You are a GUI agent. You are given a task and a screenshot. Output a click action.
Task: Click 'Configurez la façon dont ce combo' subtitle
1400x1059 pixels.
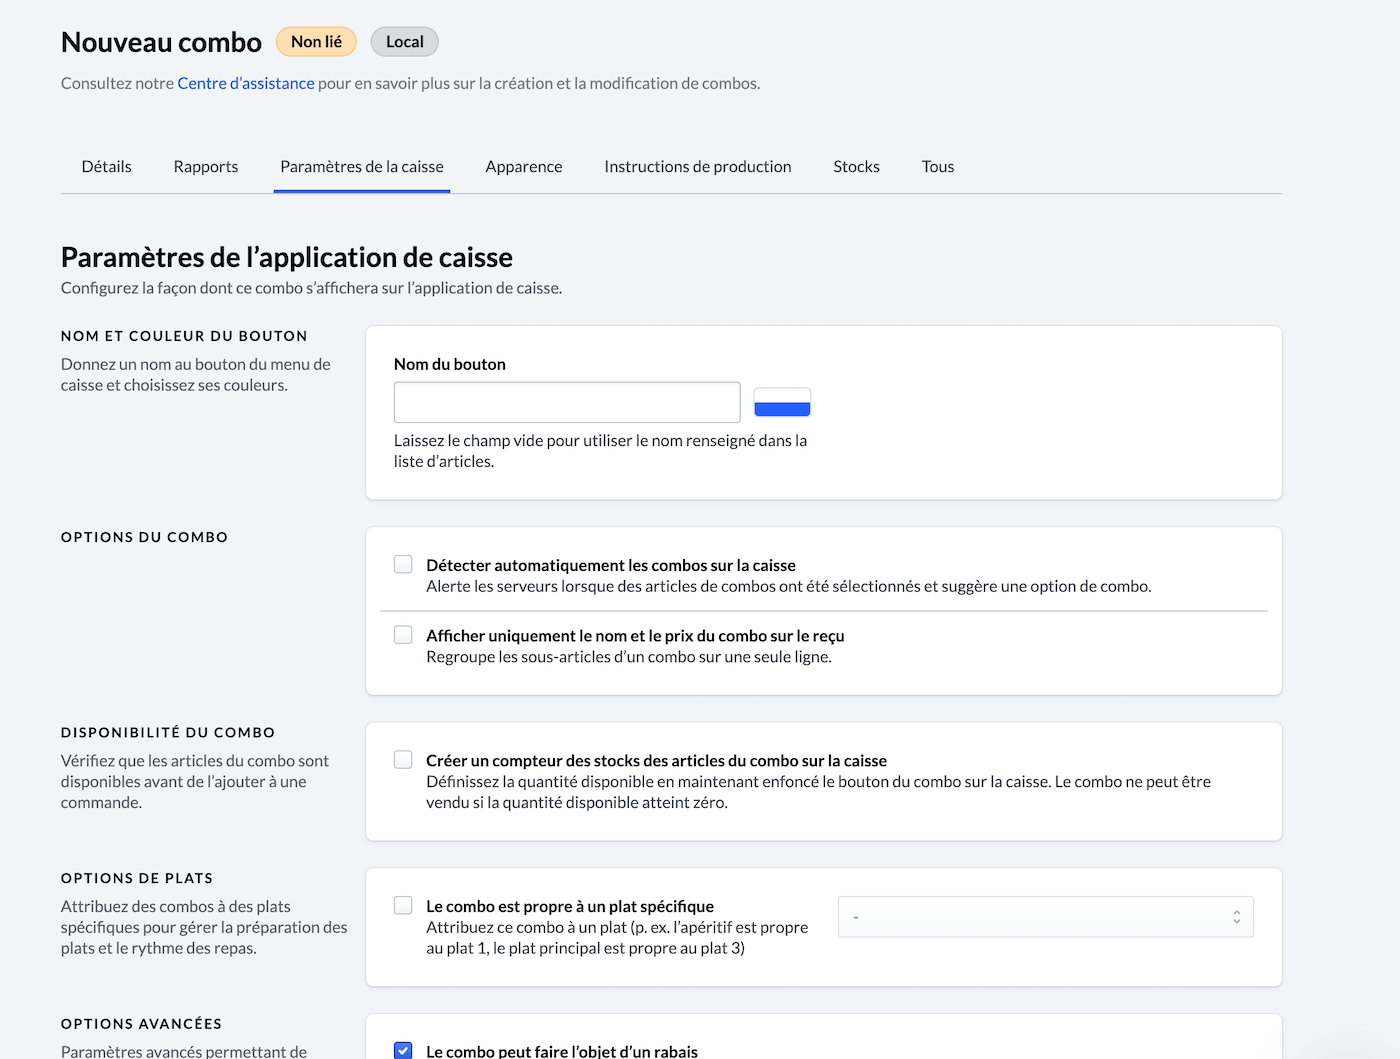312,288
